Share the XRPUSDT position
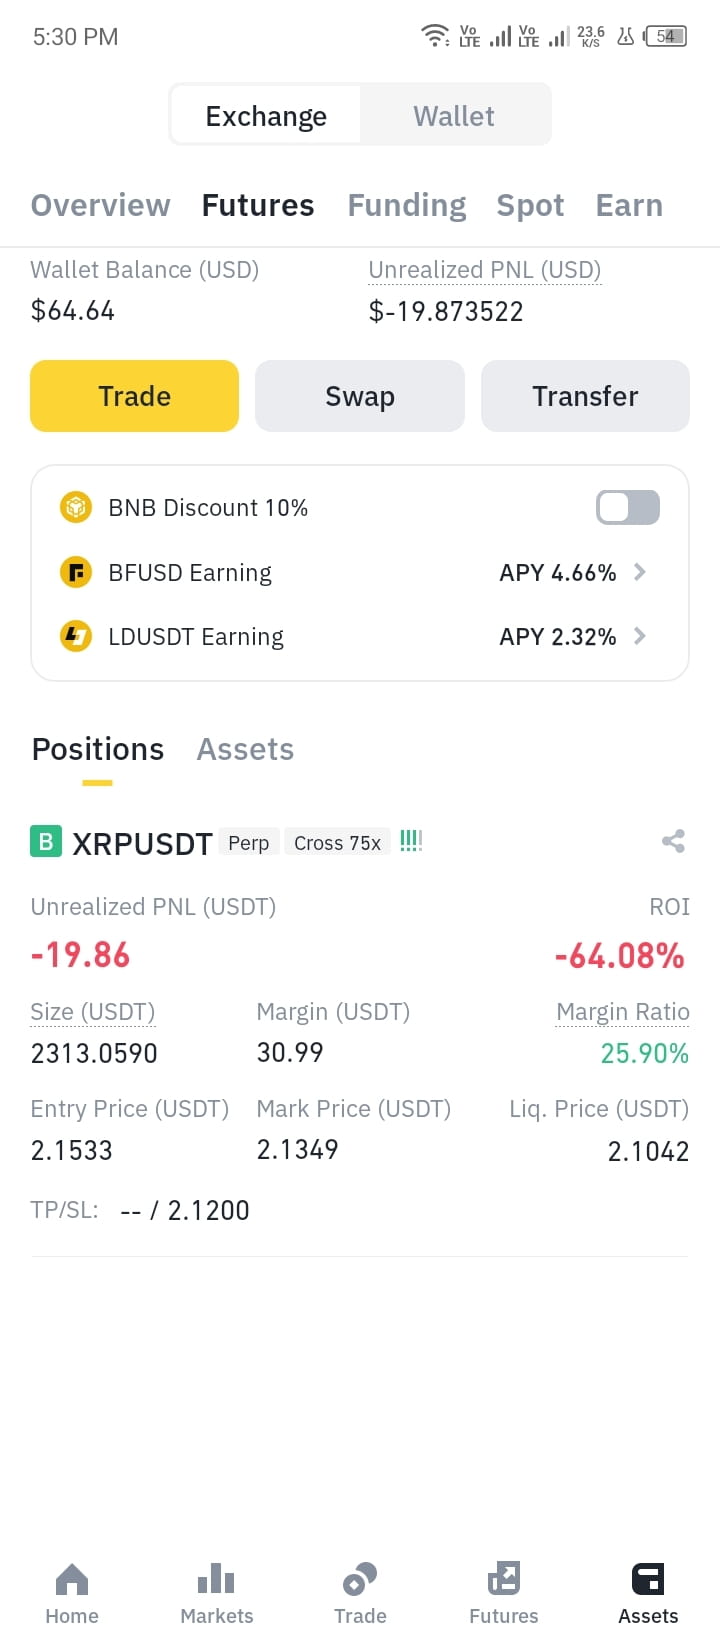This screenshot has width=720, height=1639. pos(673,841)
